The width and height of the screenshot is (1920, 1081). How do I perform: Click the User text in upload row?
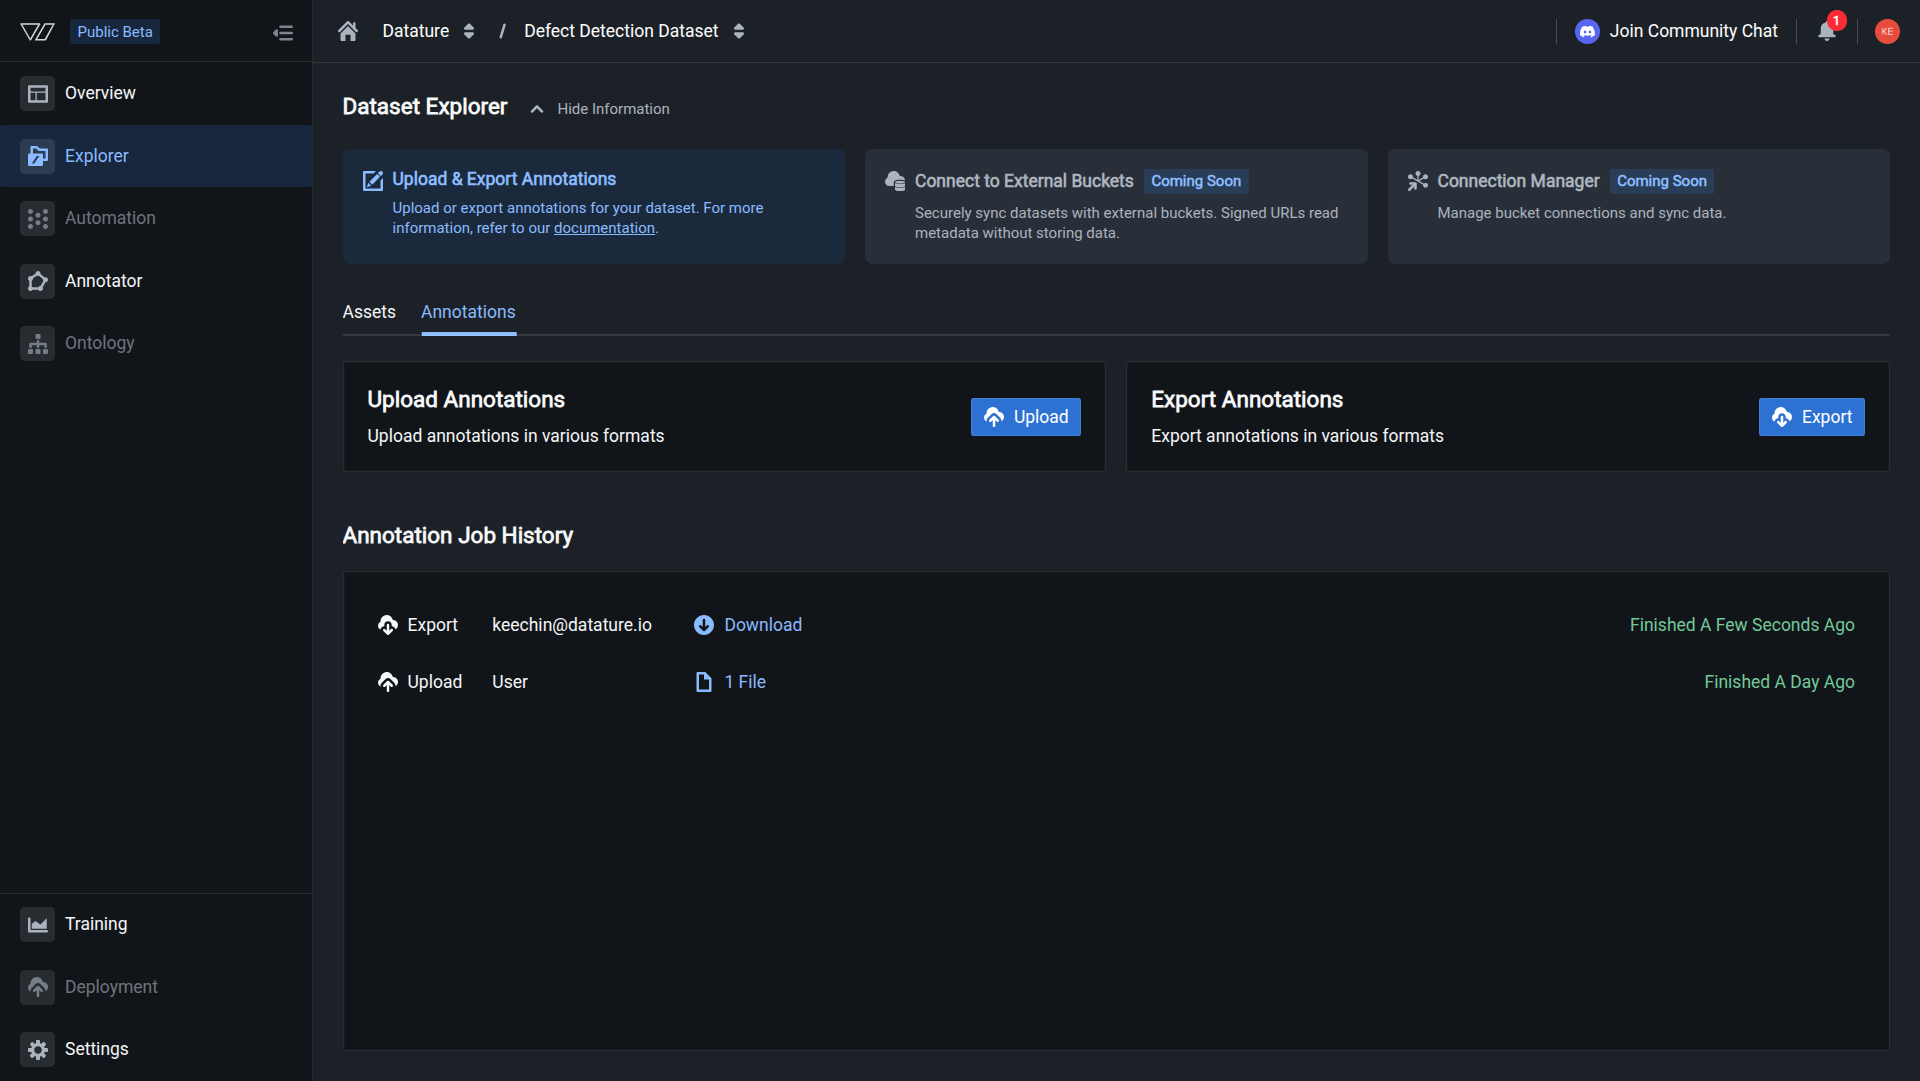[x=509, y=682]
